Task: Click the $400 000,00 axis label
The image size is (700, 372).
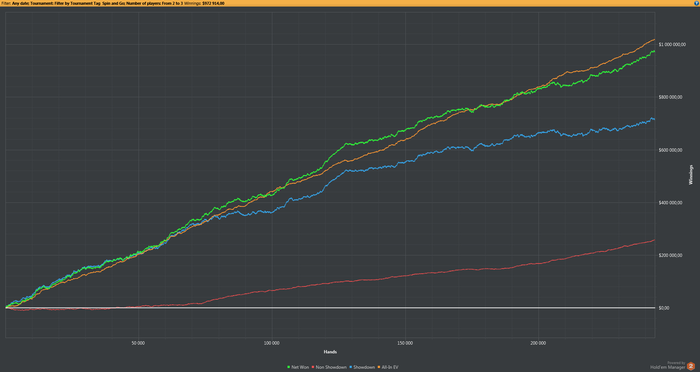Action: coord(671,203)
